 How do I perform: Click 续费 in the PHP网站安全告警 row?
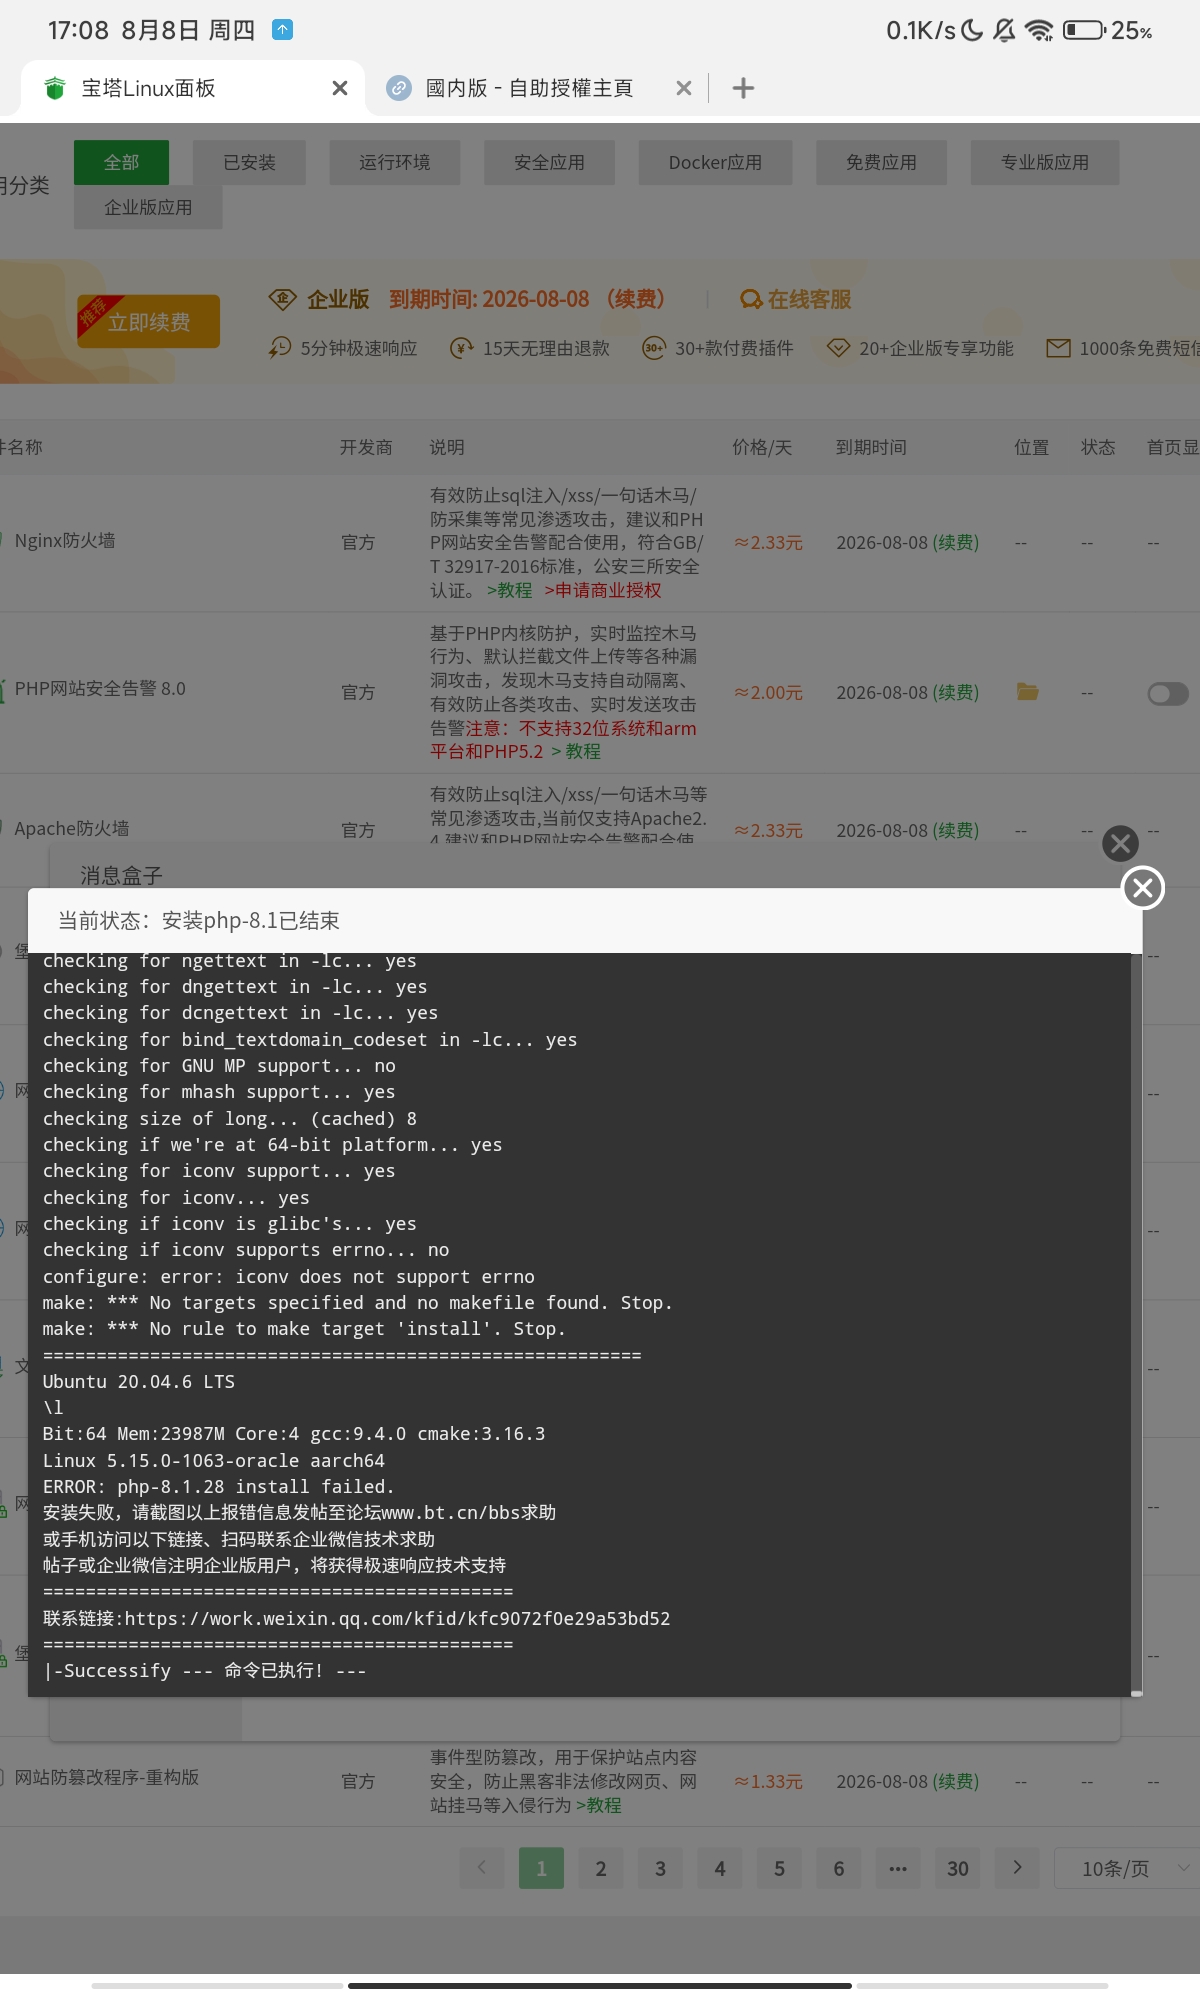coord(956,692)
